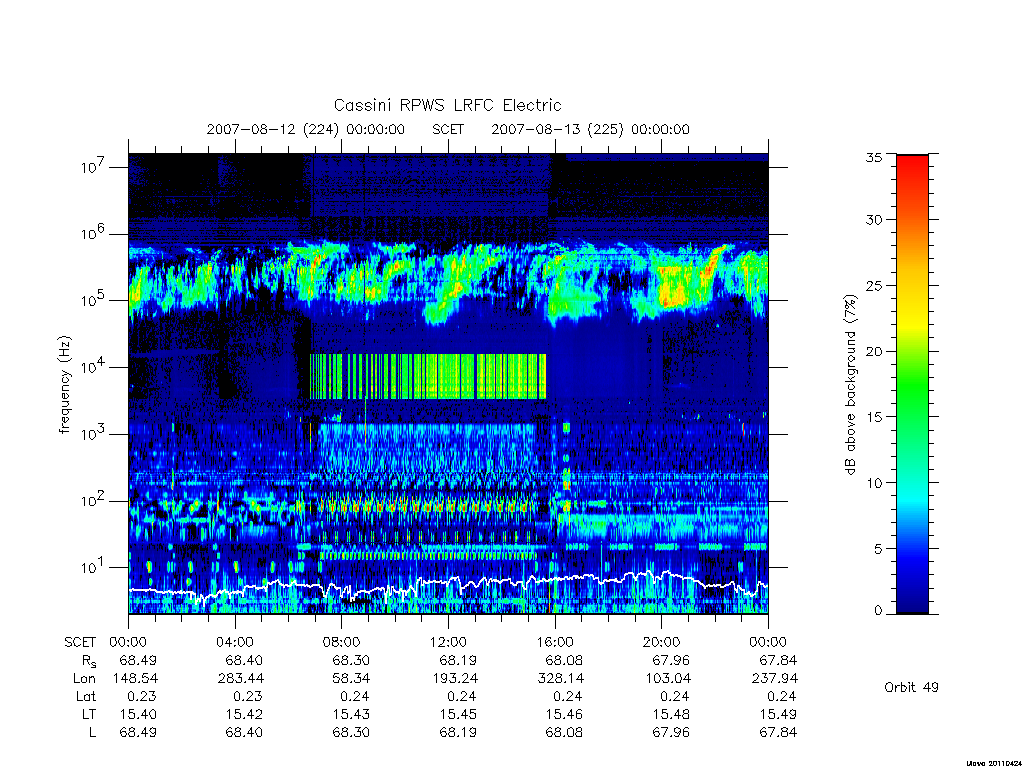
Task: Click the plot title Cassini RPWS LRFC Electric
Action: pyautogui.click(x=447, y=105)
